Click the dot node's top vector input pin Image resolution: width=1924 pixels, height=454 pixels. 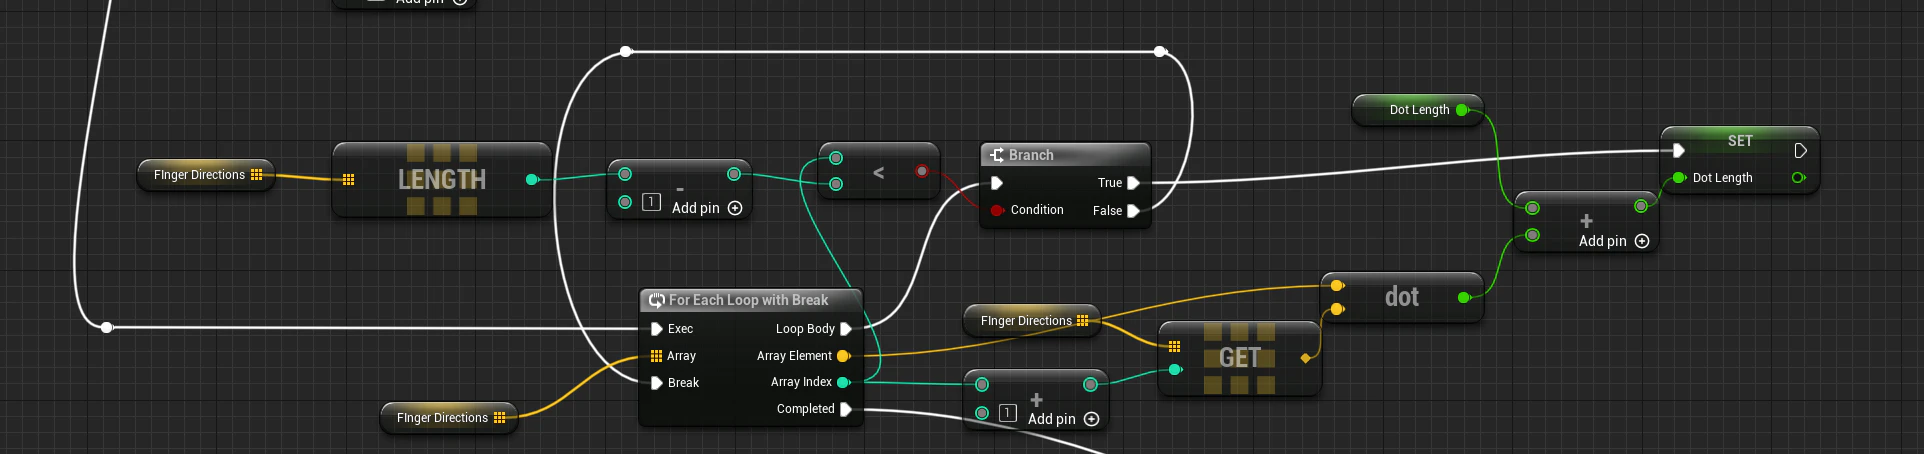[x=1337, y=286]
